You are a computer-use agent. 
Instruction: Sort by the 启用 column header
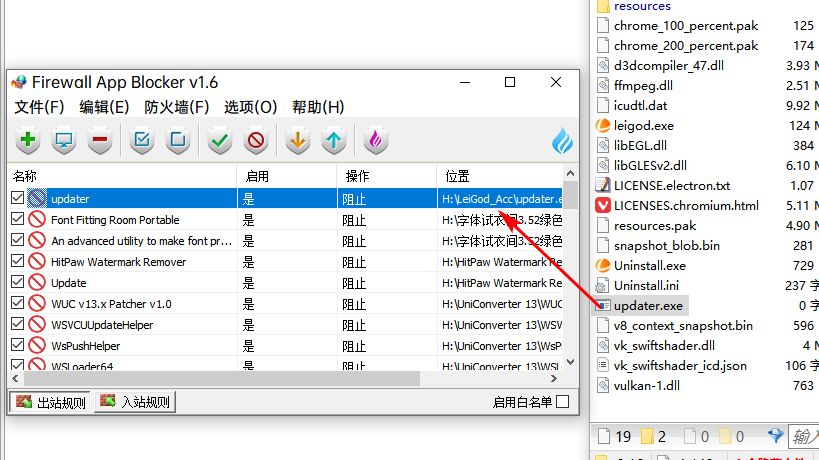coord(287,176)
